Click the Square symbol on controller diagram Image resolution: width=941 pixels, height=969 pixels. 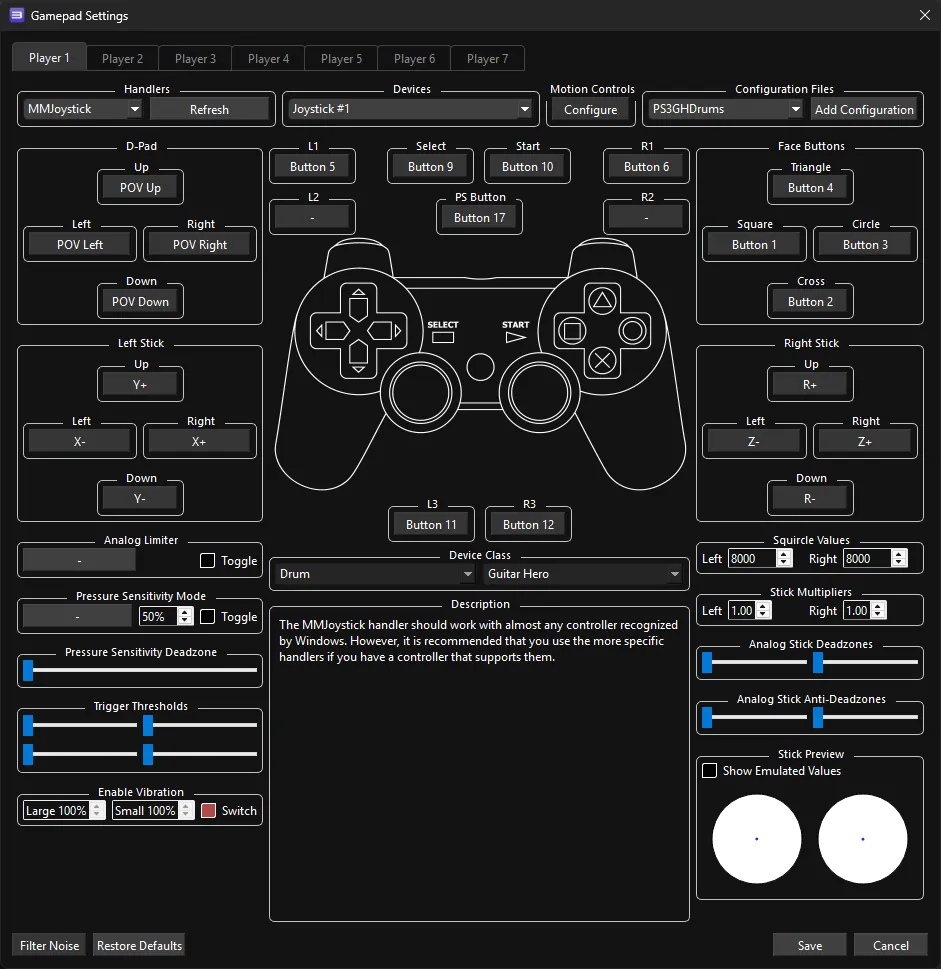pyautogui.click(x=571, y=330)
